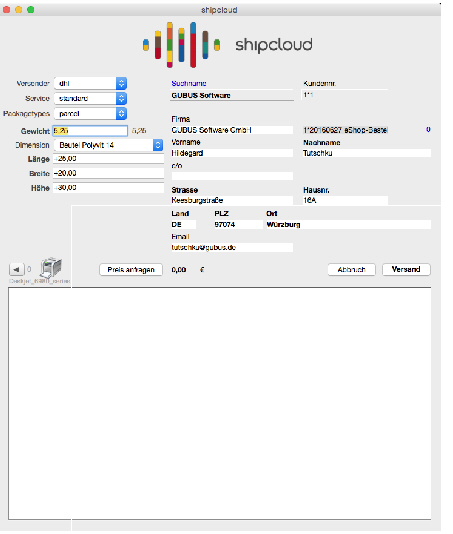Click the Länge input field
453x534 pixels.
click(x=108, y=159)
